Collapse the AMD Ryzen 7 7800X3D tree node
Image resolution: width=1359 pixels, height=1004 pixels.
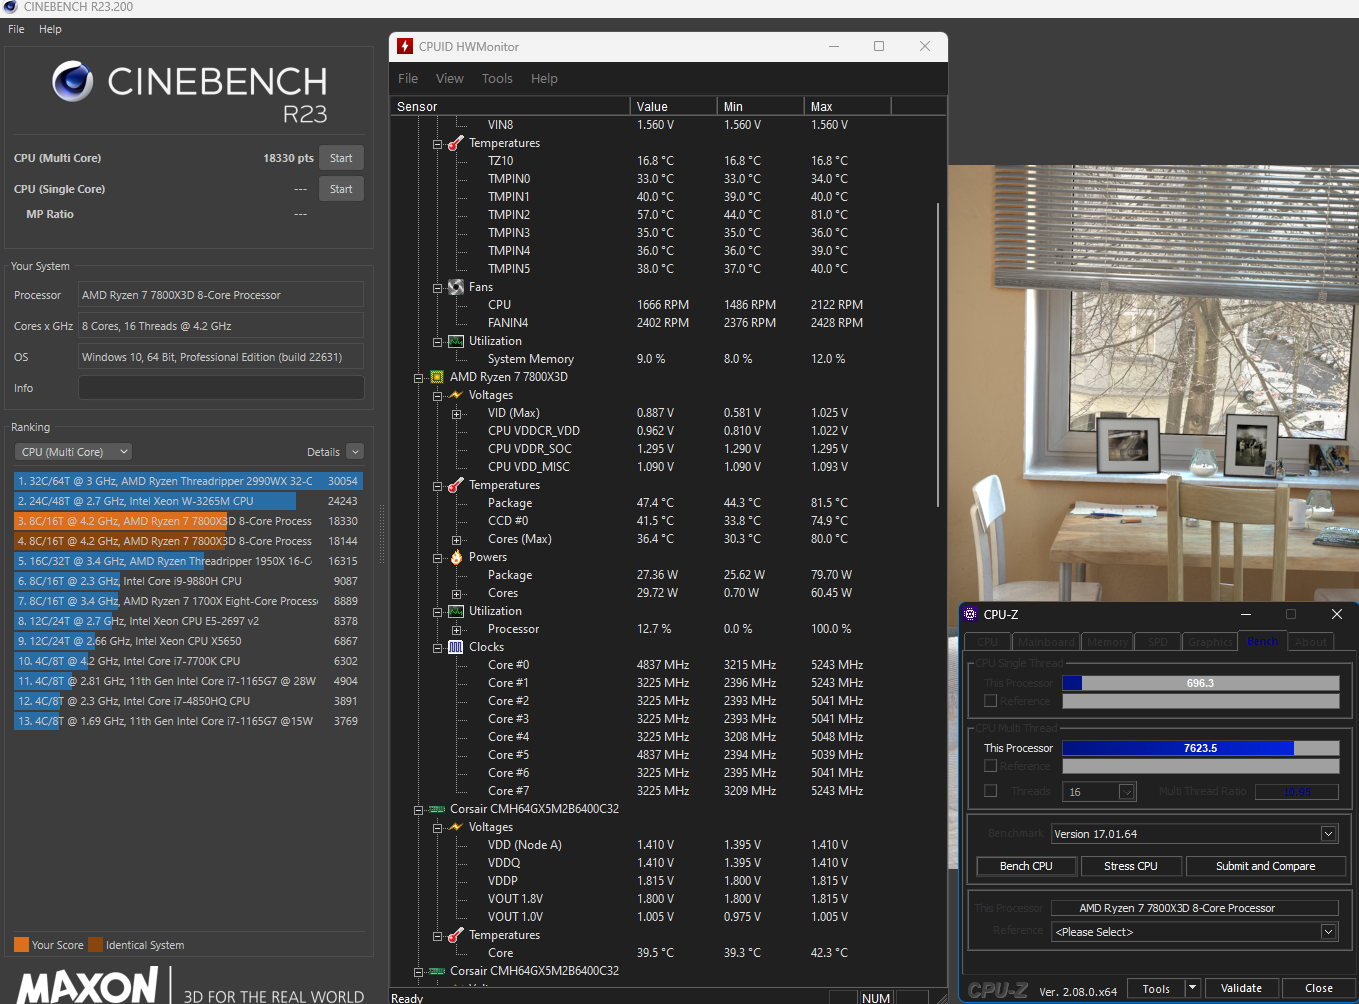[x=418, y=378]
